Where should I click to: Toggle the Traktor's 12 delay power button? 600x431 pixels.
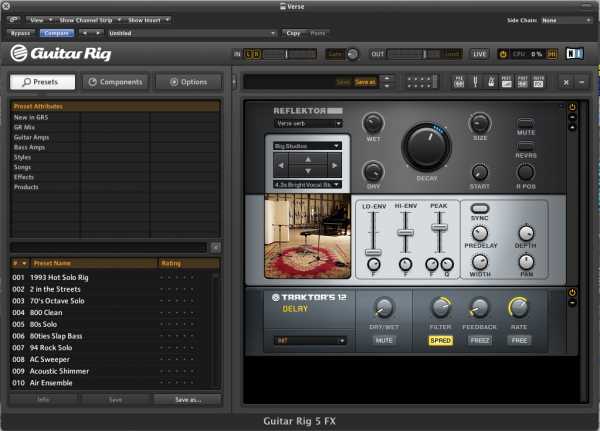572,293
